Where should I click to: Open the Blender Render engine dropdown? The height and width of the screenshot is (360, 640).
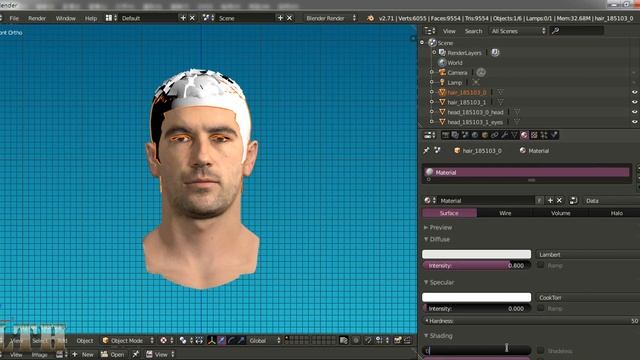click(331, 18)
